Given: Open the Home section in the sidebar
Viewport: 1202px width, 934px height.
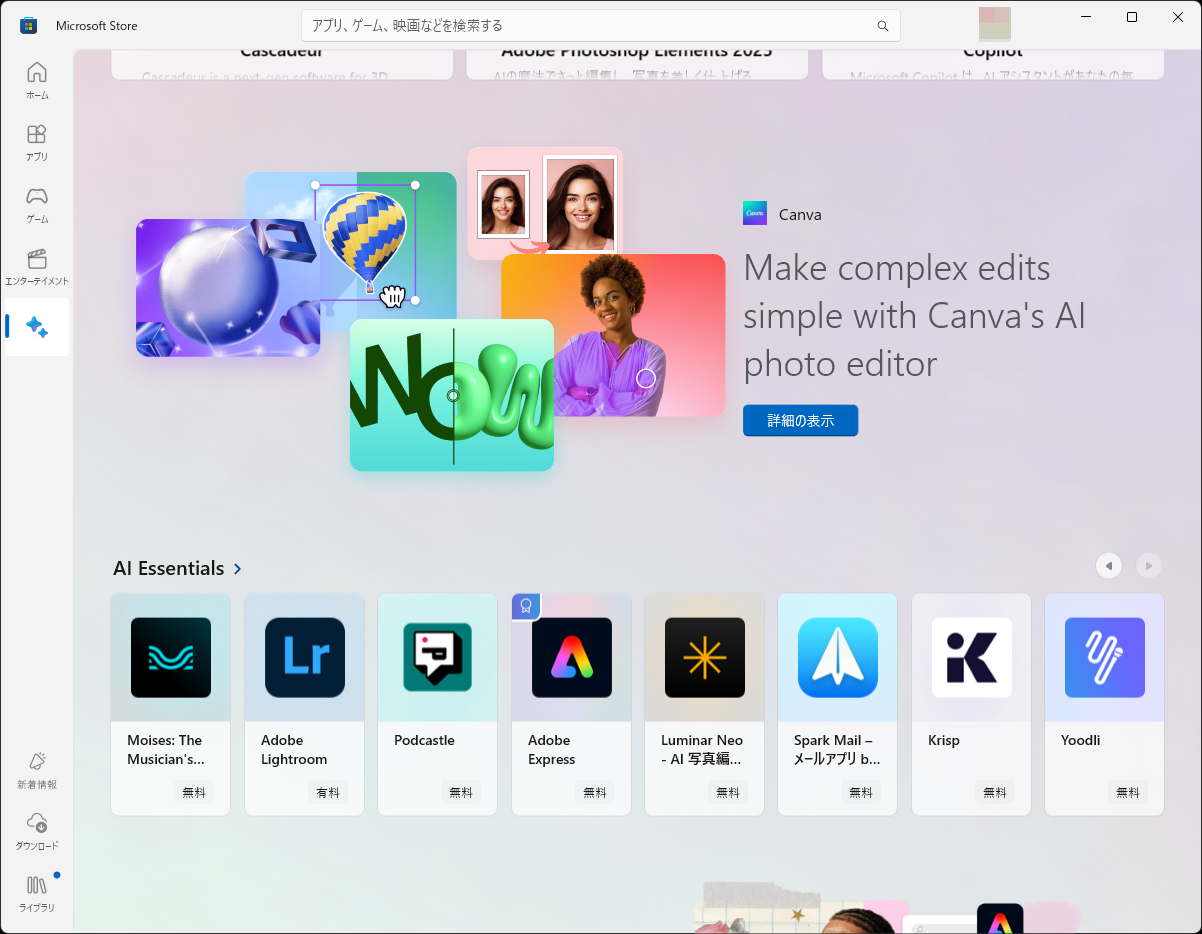Looking at the screenshot, I should [x=37, y=81].
